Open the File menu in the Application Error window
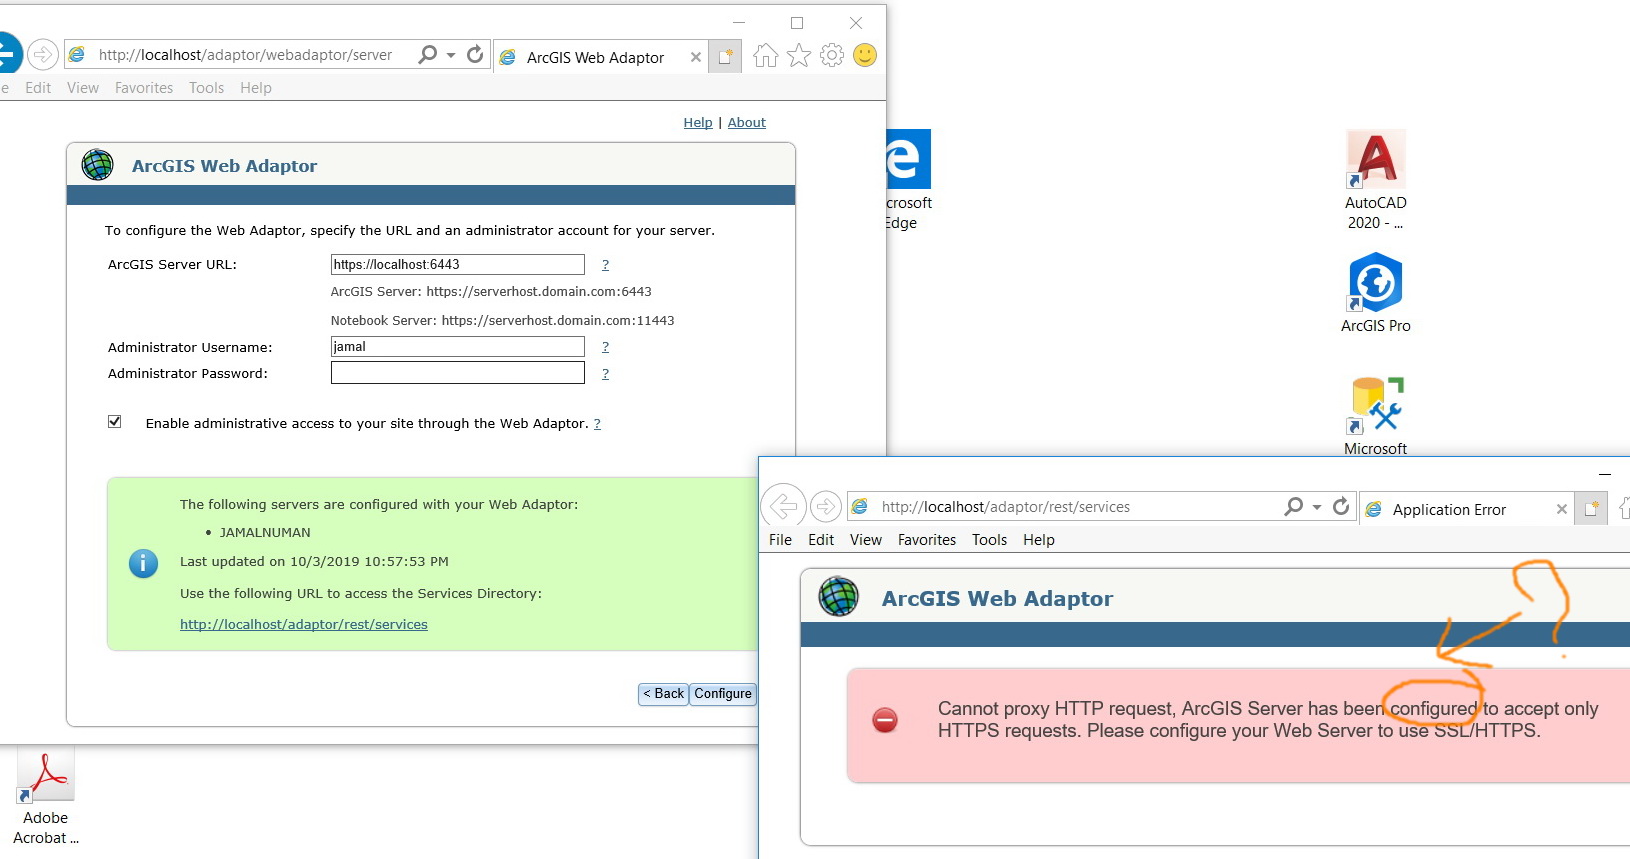Image resolution: width=1630 pixels, height=859 pixels. [x=780, y=540]
